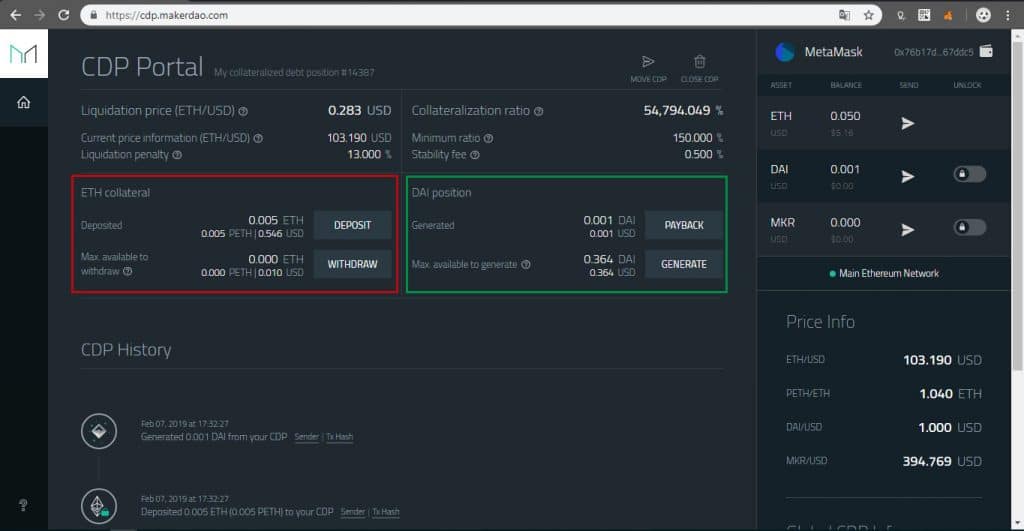The image size is (1024, 531).
Task: Open Tx Hash link for Generated DAI
Action: point(340,437)
